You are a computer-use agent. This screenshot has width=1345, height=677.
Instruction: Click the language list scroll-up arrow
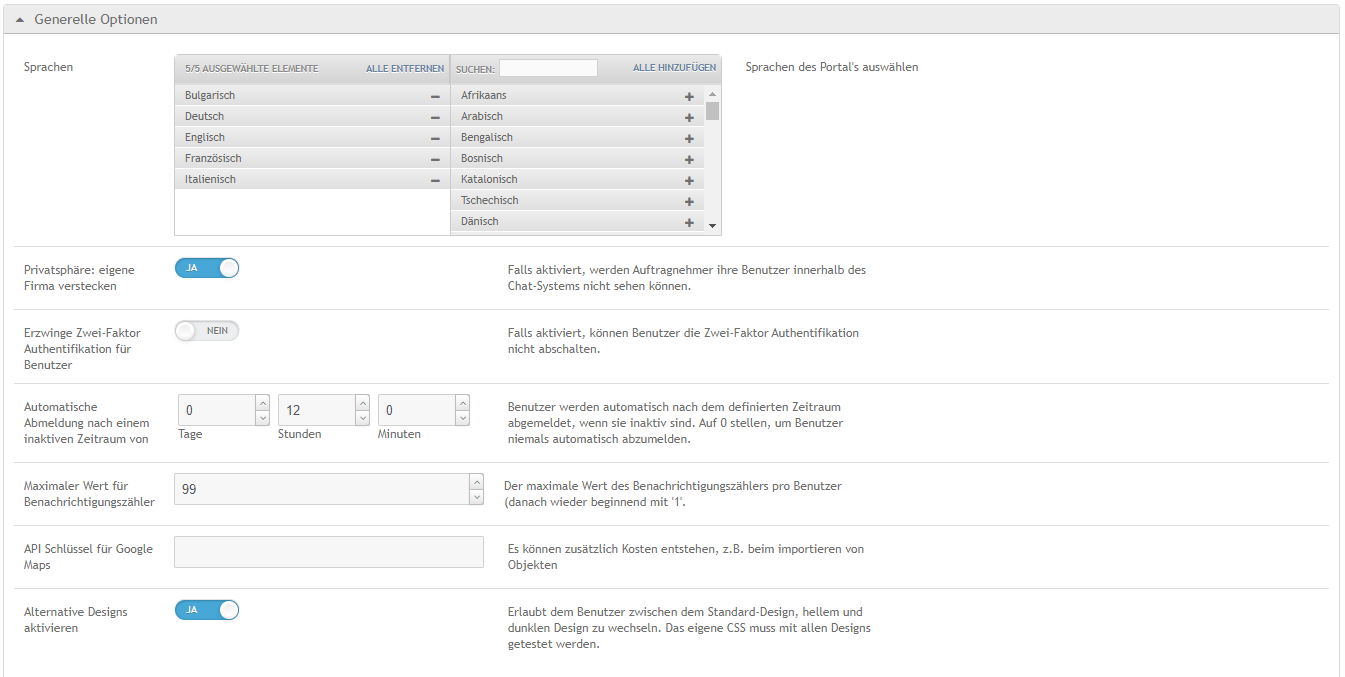tap(712, 94)
